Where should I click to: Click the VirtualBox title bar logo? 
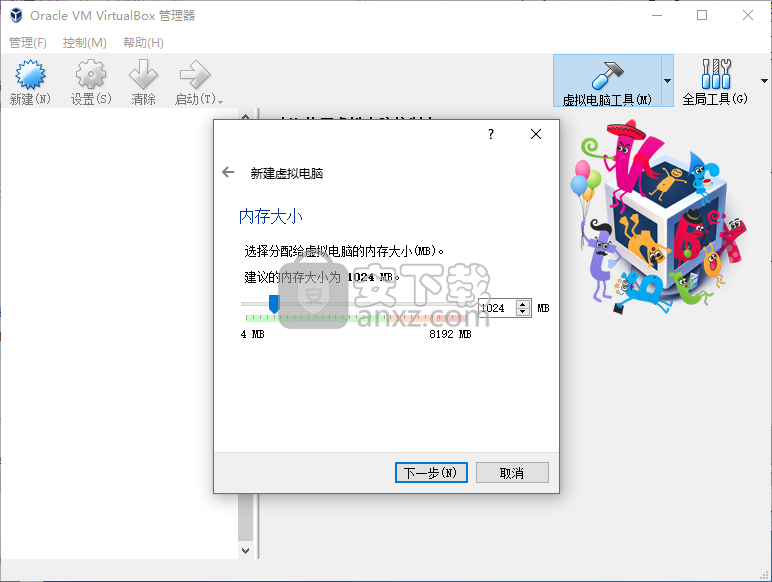(16, 15)
